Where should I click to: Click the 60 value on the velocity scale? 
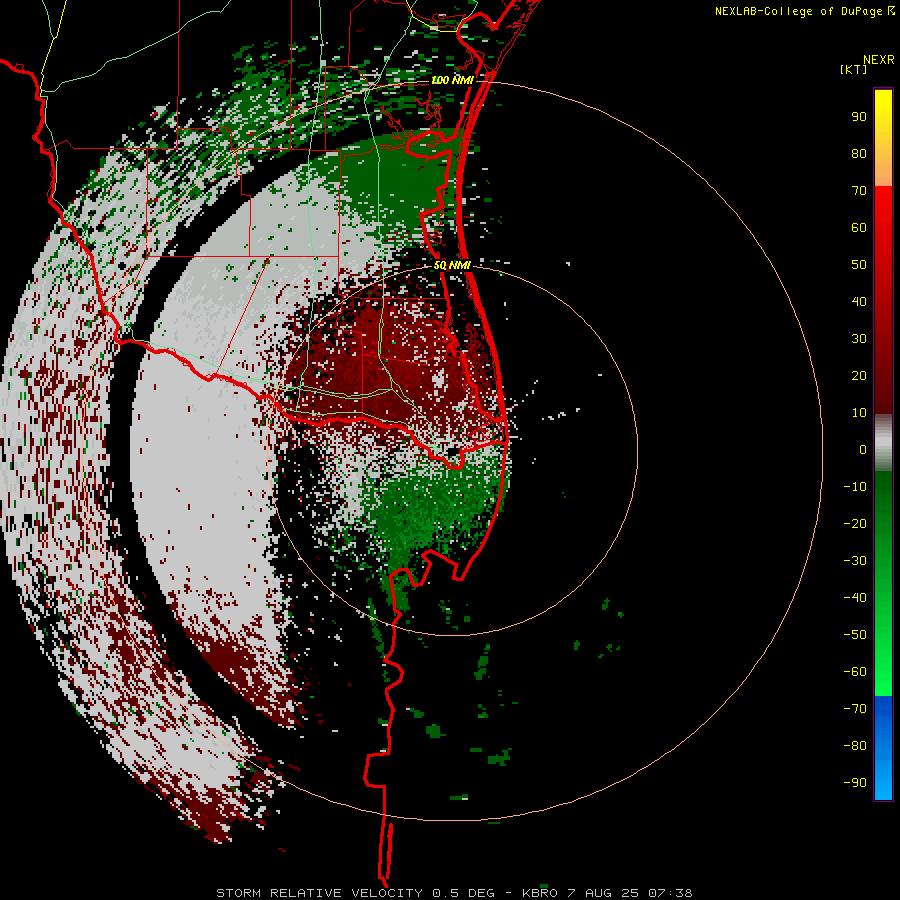859,227
